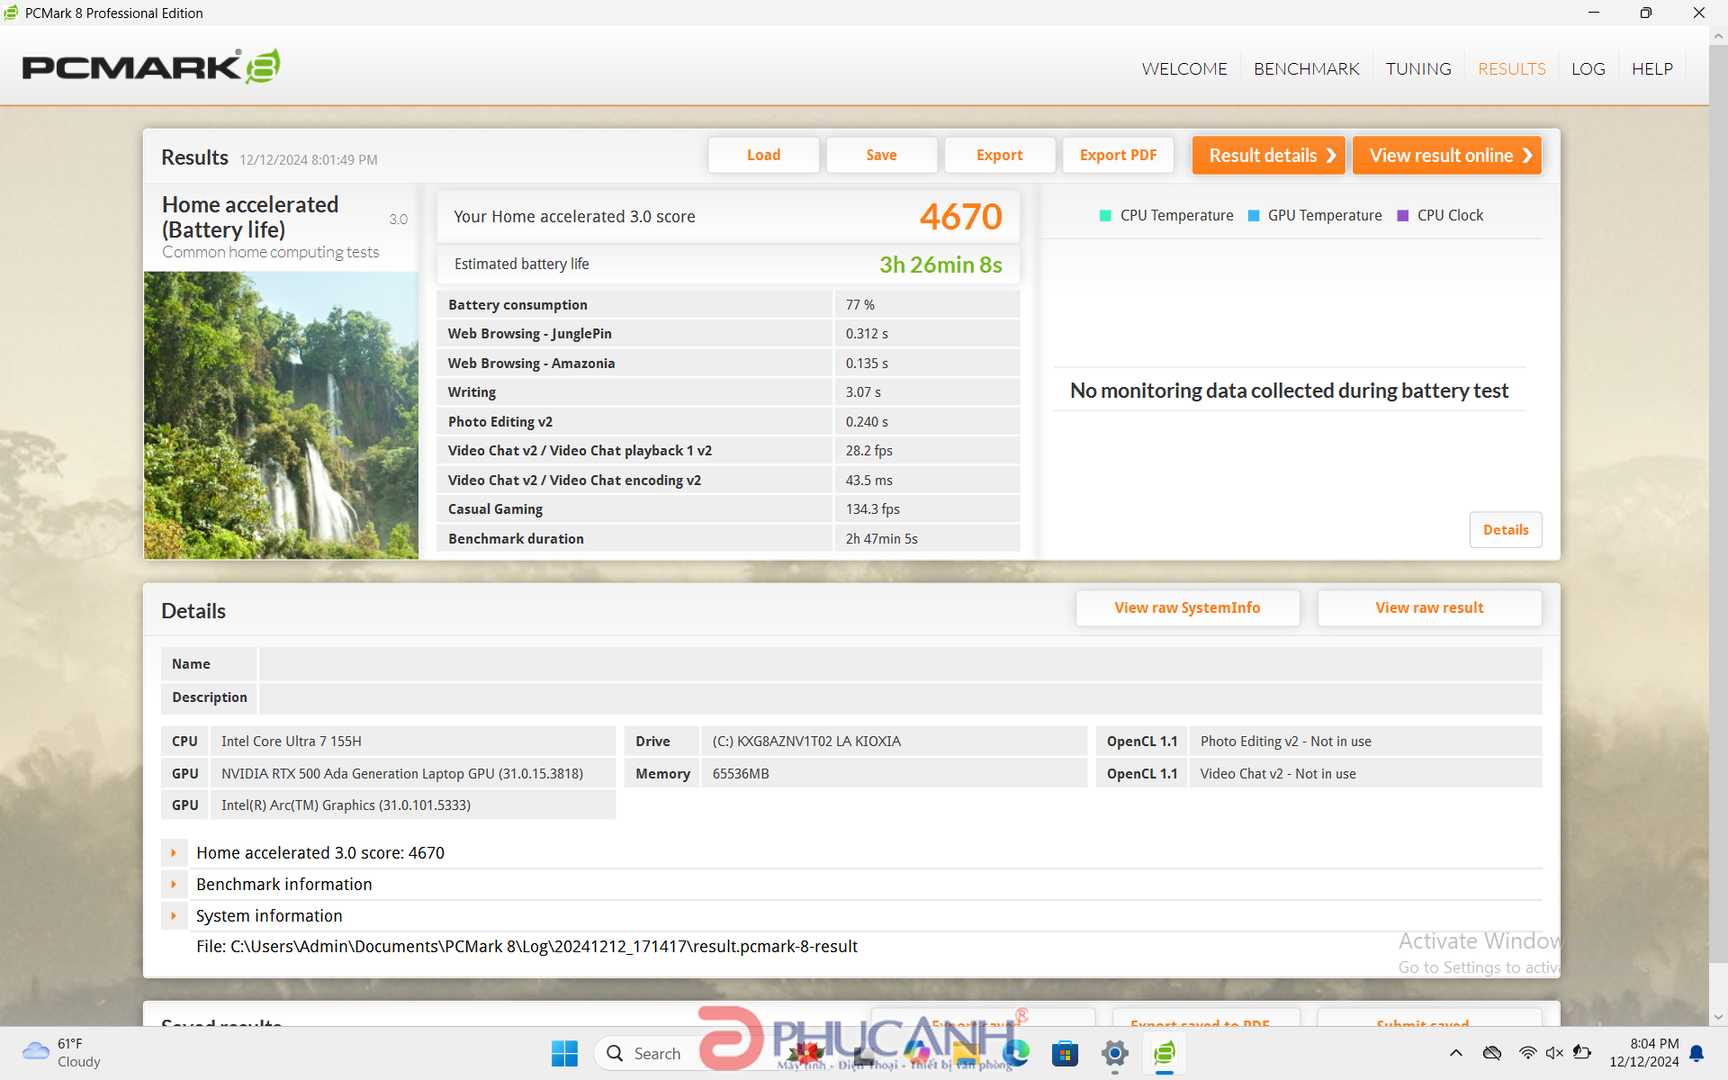Click the CPU Temperature legend swatch
1728x1080 pixels.
point(1105,216)
